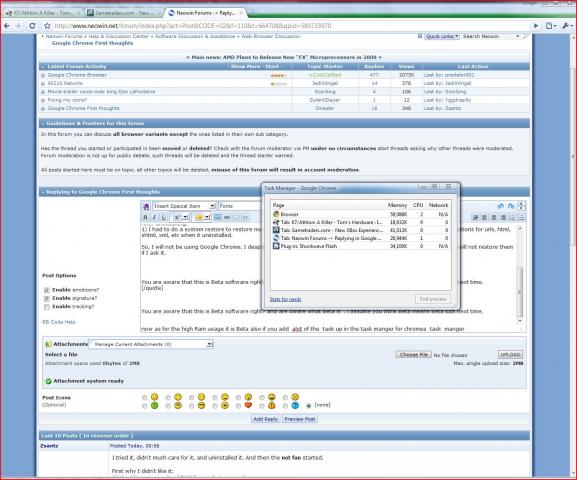The height and width of the screenshot is (480, 577).
Task: Open the Quick Links dropdown
Action: click(442, 36)
